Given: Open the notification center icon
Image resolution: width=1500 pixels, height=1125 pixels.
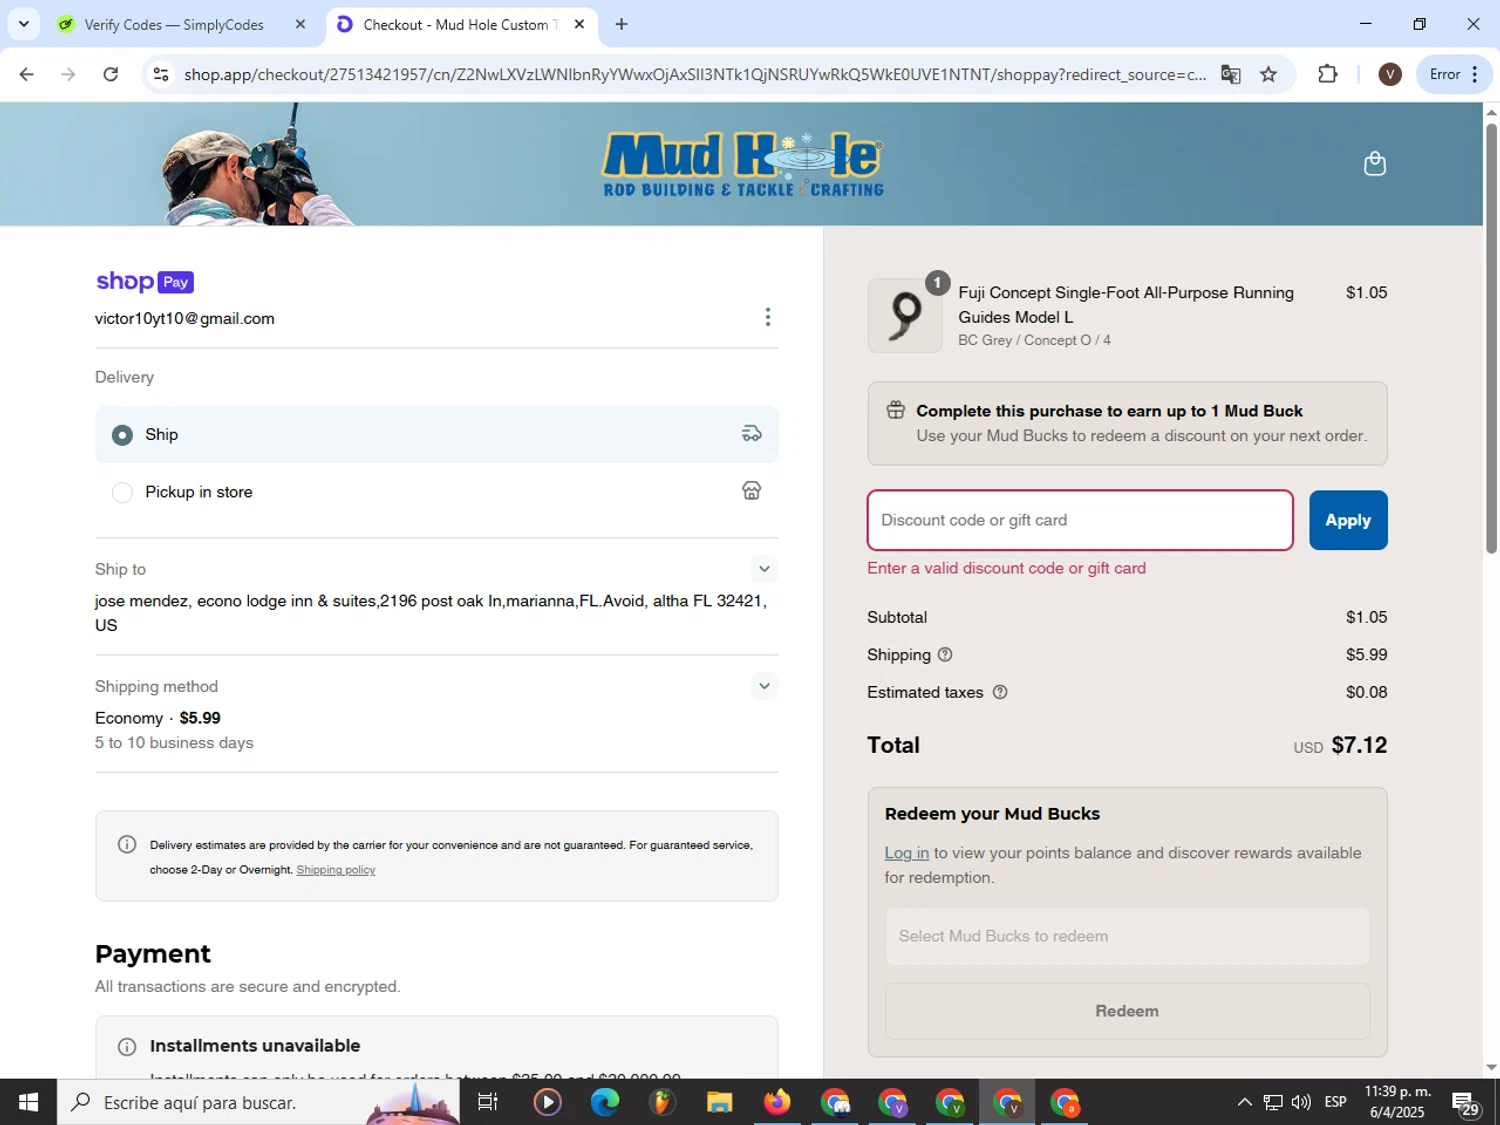Looking at the screenshot, I should [1466, 1103].
